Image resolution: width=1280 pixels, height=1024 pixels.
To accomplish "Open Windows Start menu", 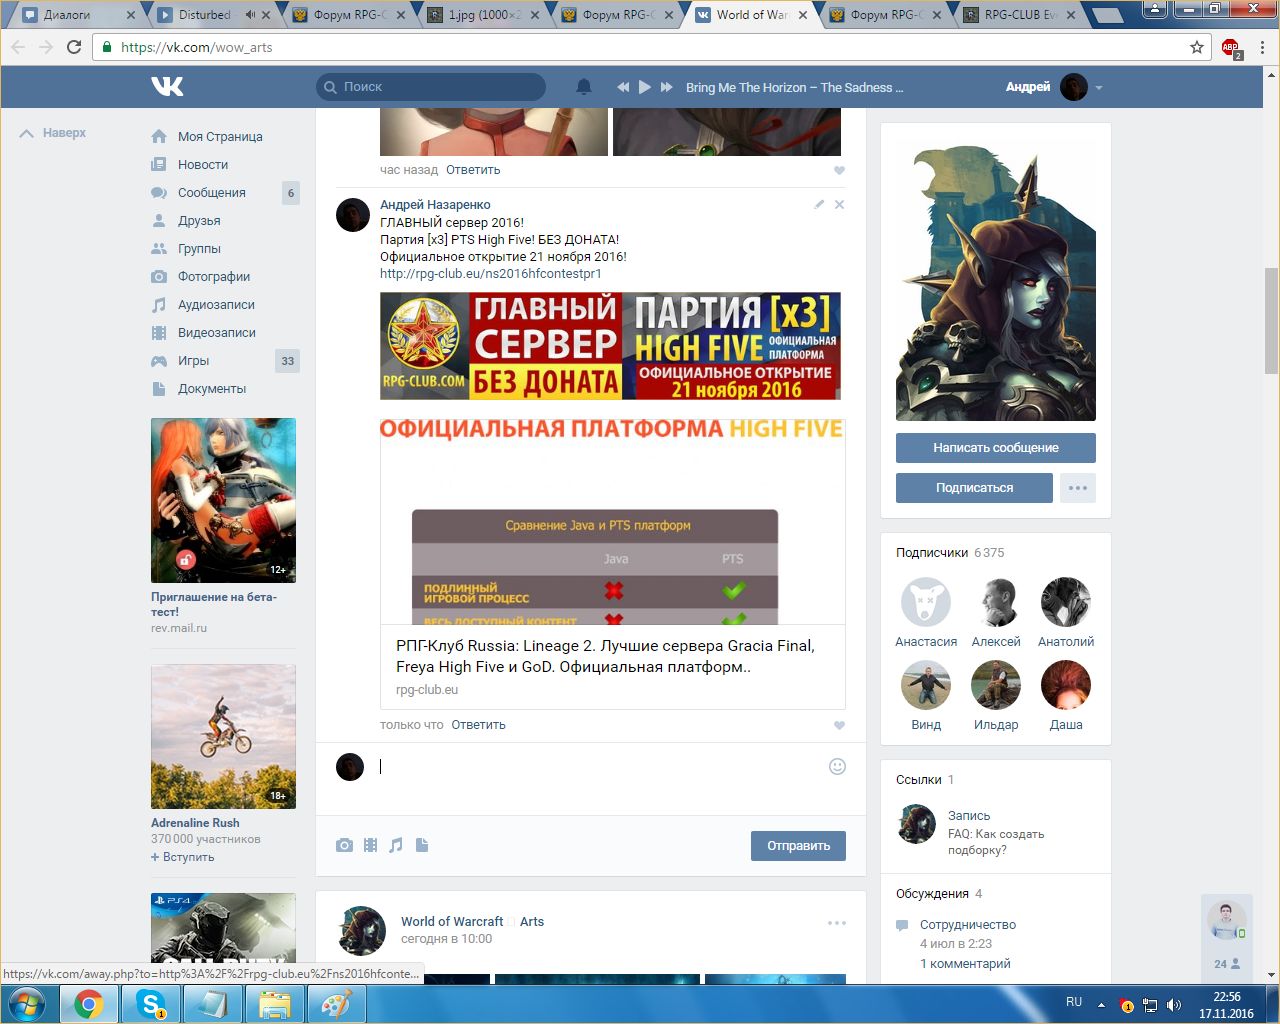I will tap(27, 1003).
